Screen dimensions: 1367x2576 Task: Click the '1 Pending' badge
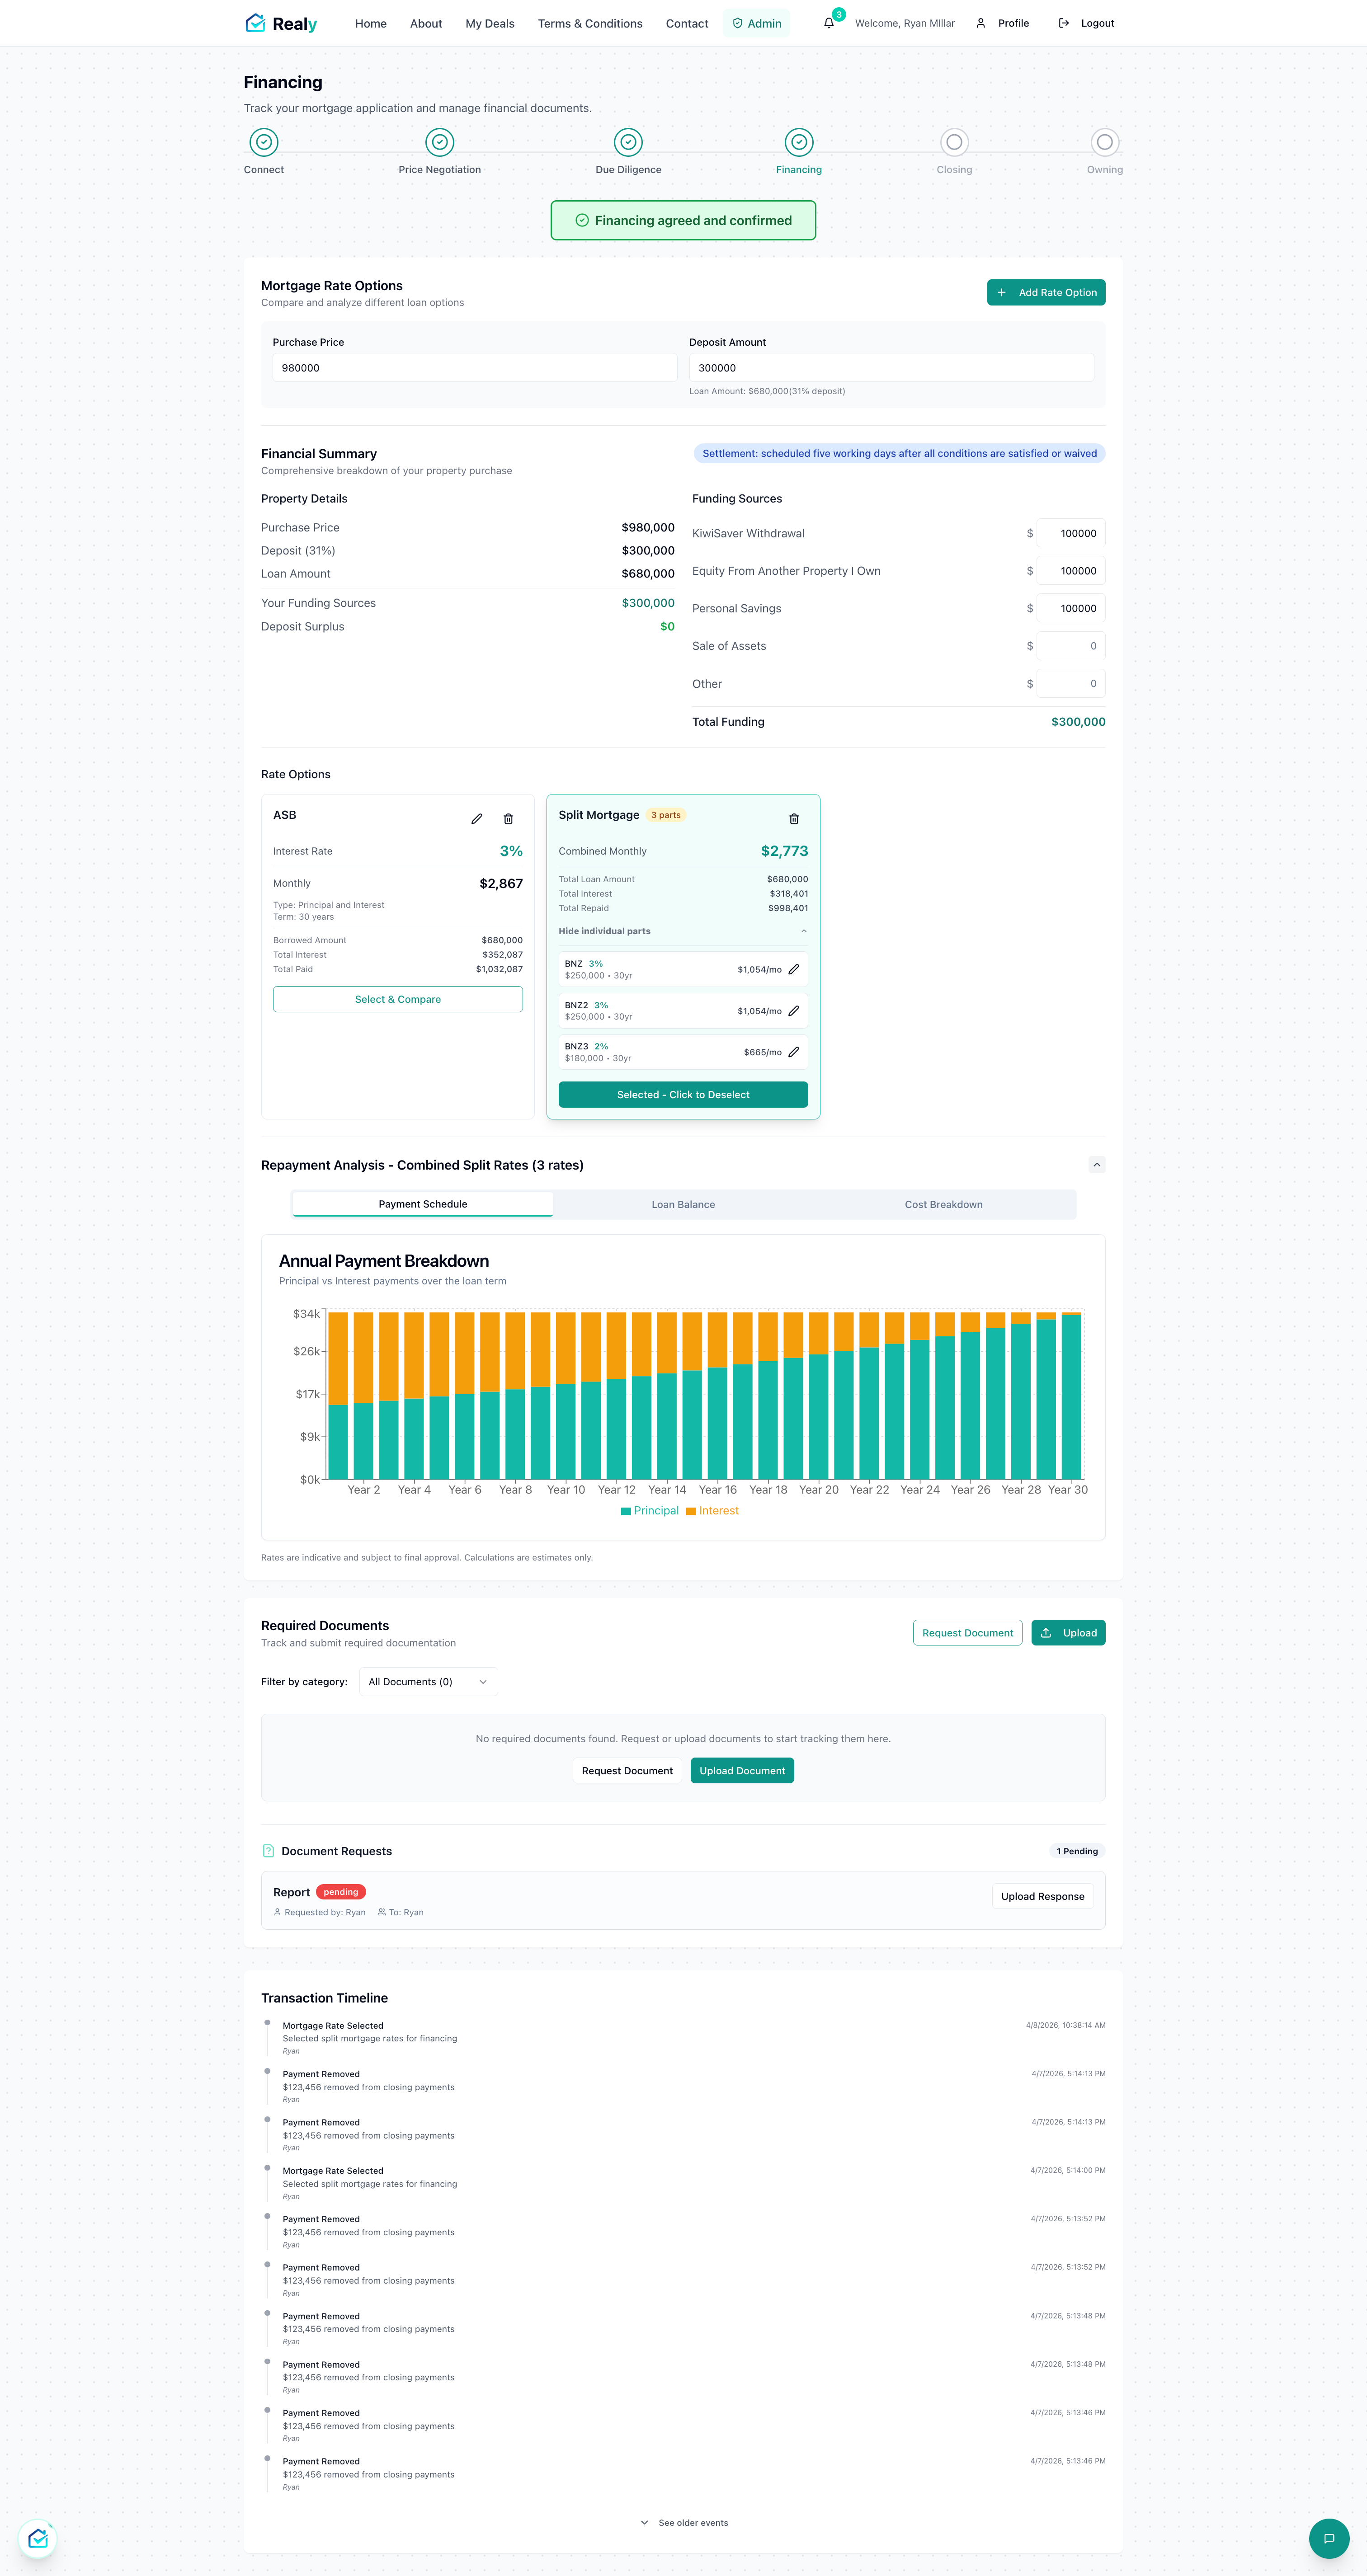pyautogui.click(x=1077, y=1851)
